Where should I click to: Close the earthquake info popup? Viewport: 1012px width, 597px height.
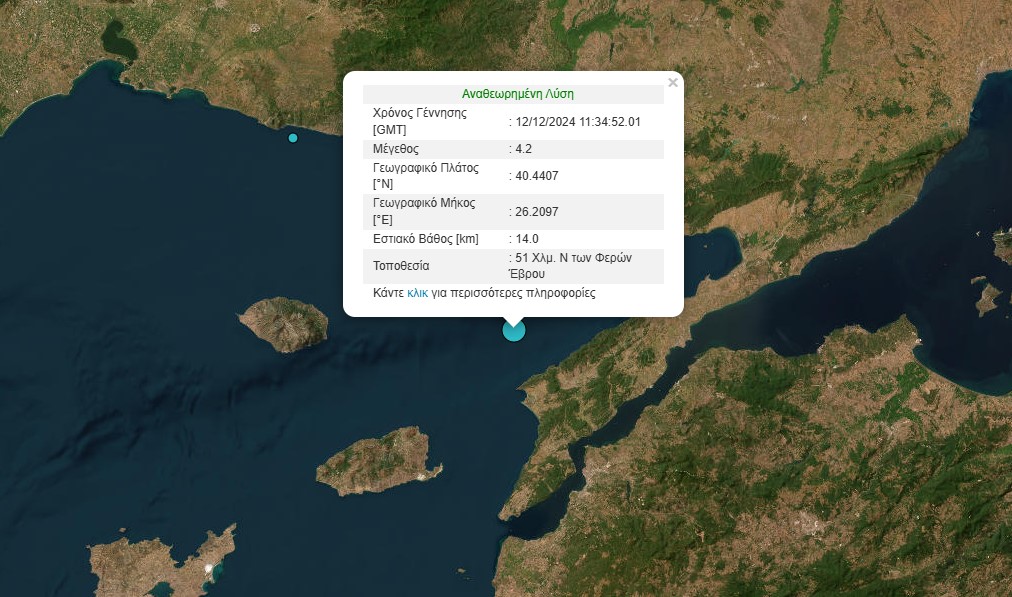click(x=673, y=83)
